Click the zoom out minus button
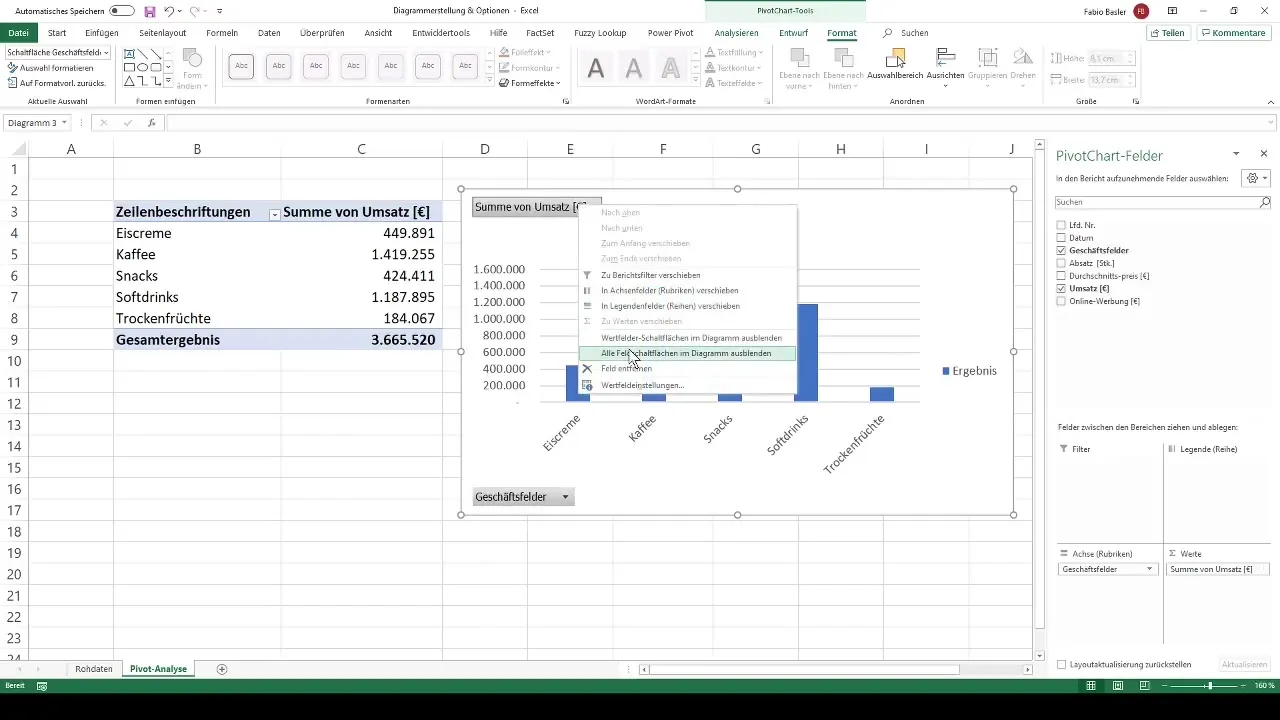Image resolution: width=1280 pixels, height=720 pixels. click(1164, 686)
